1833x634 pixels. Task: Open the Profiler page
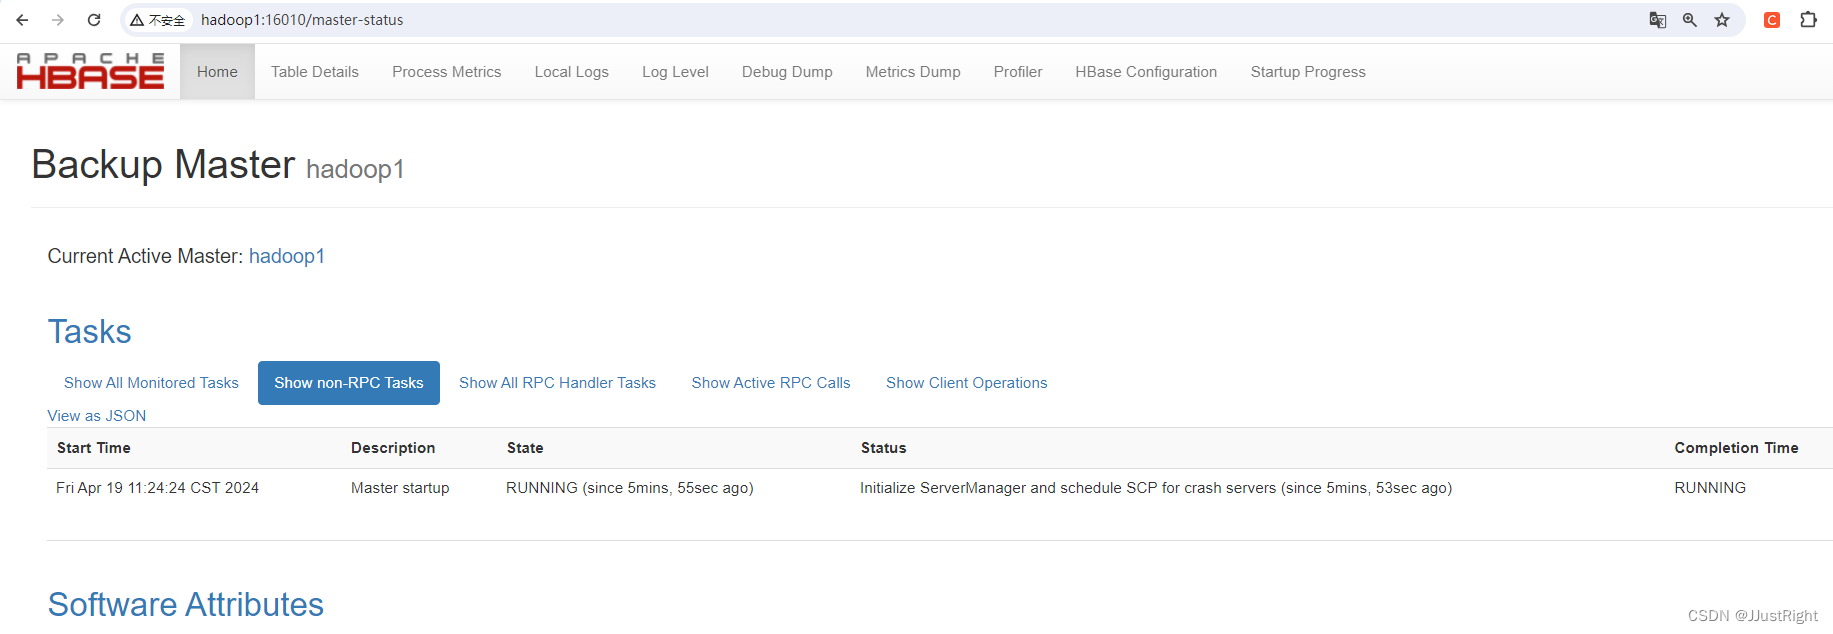(1018, 72)
